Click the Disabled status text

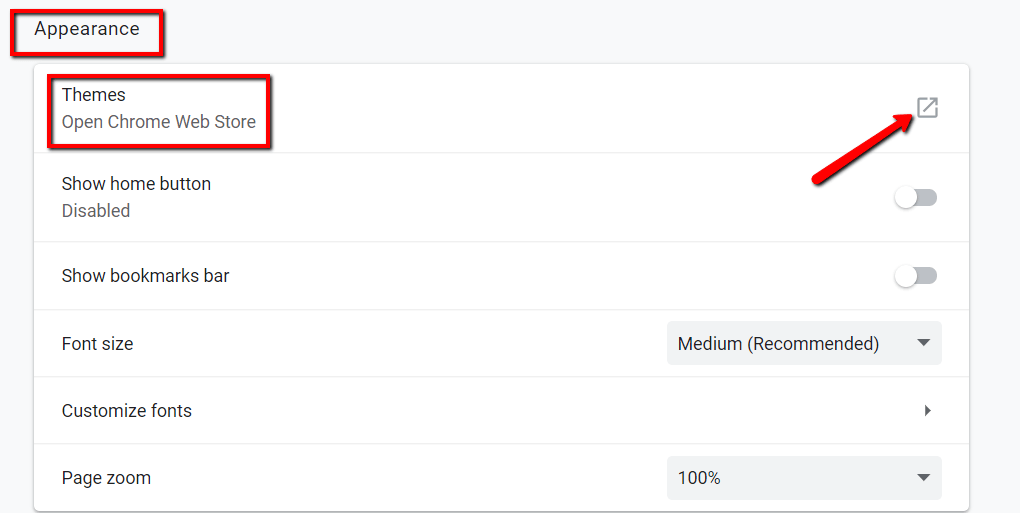click(96, 211)
